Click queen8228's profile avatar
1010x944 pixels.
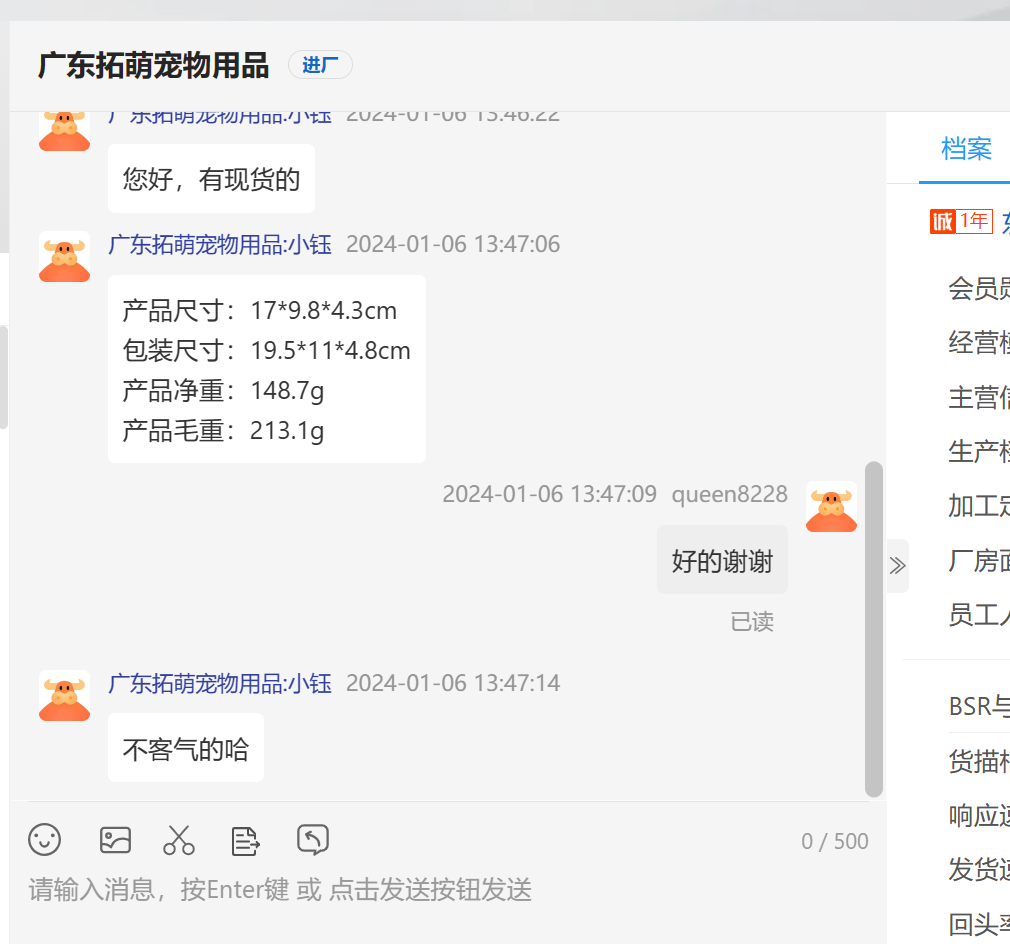click(x=831, y=507)
